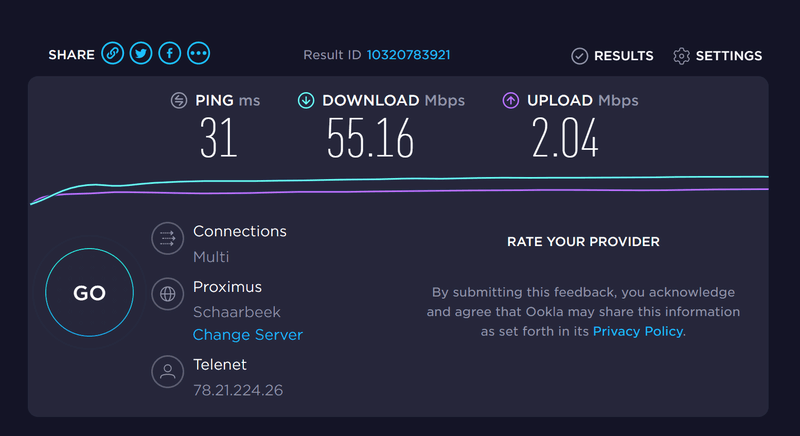Open the RESULTS menu item
The height and width of the screenshot is (436, 800).
coord(623,56)
